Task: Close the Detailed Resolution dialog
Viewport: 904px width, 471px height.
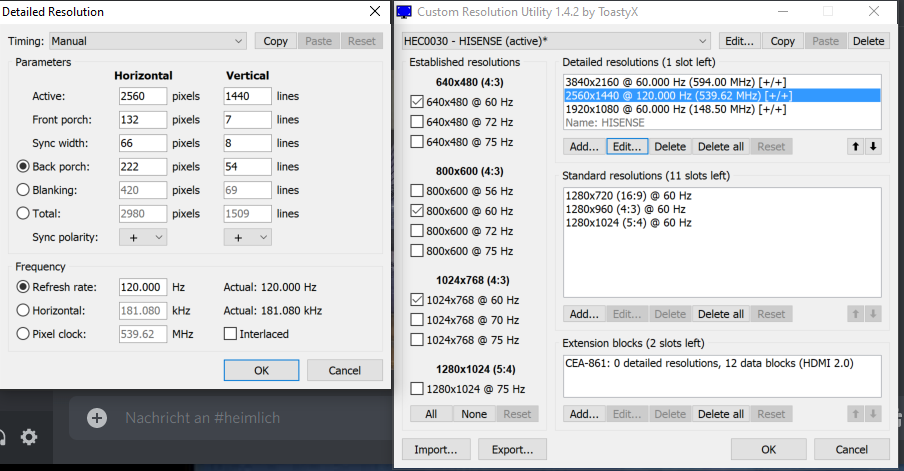Action: (x=375, y=12)
